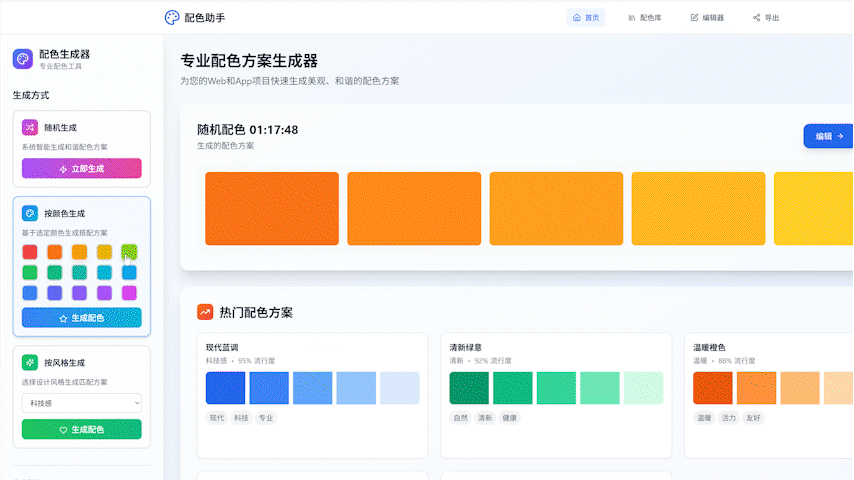Click the 自然 tag in 清新绿意 card
The width and height of the screenshot is (854, 480).
(461, 418)
